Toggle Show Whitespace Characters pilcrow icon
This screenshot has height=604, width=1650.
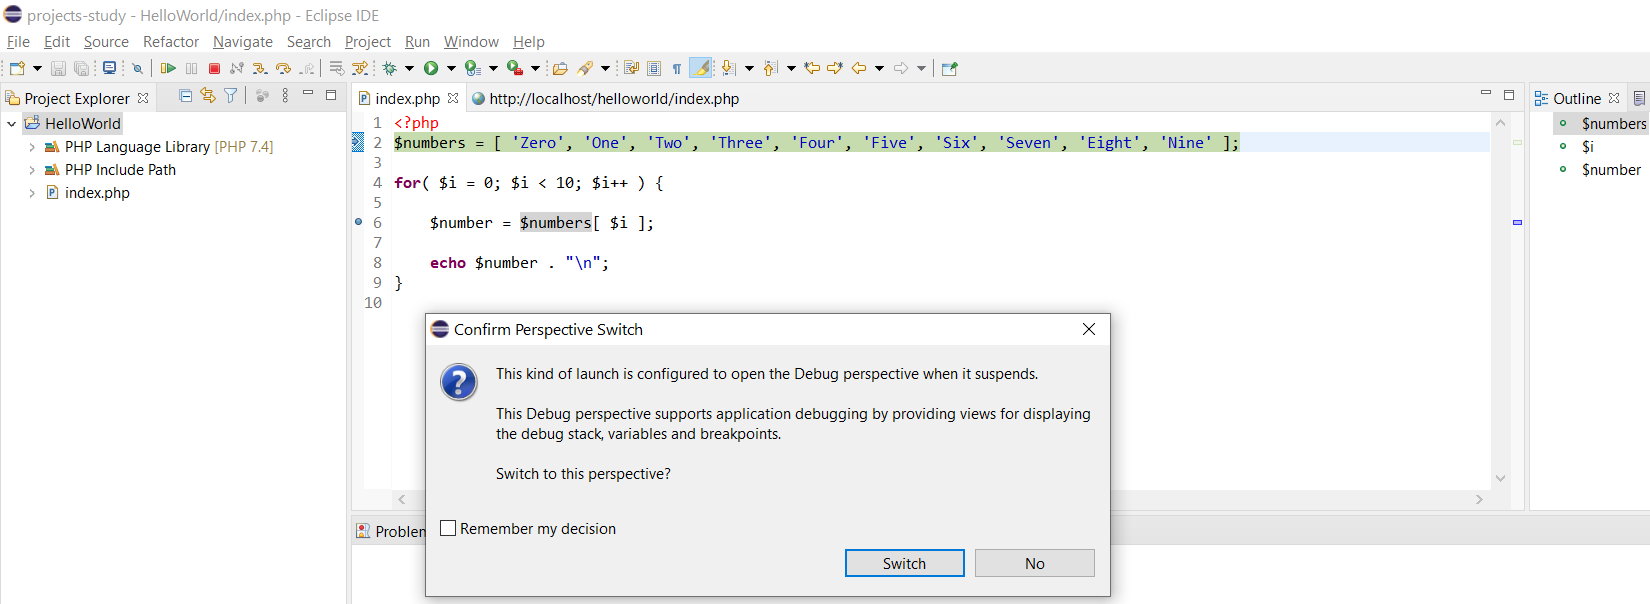click(x=677, y=68)
